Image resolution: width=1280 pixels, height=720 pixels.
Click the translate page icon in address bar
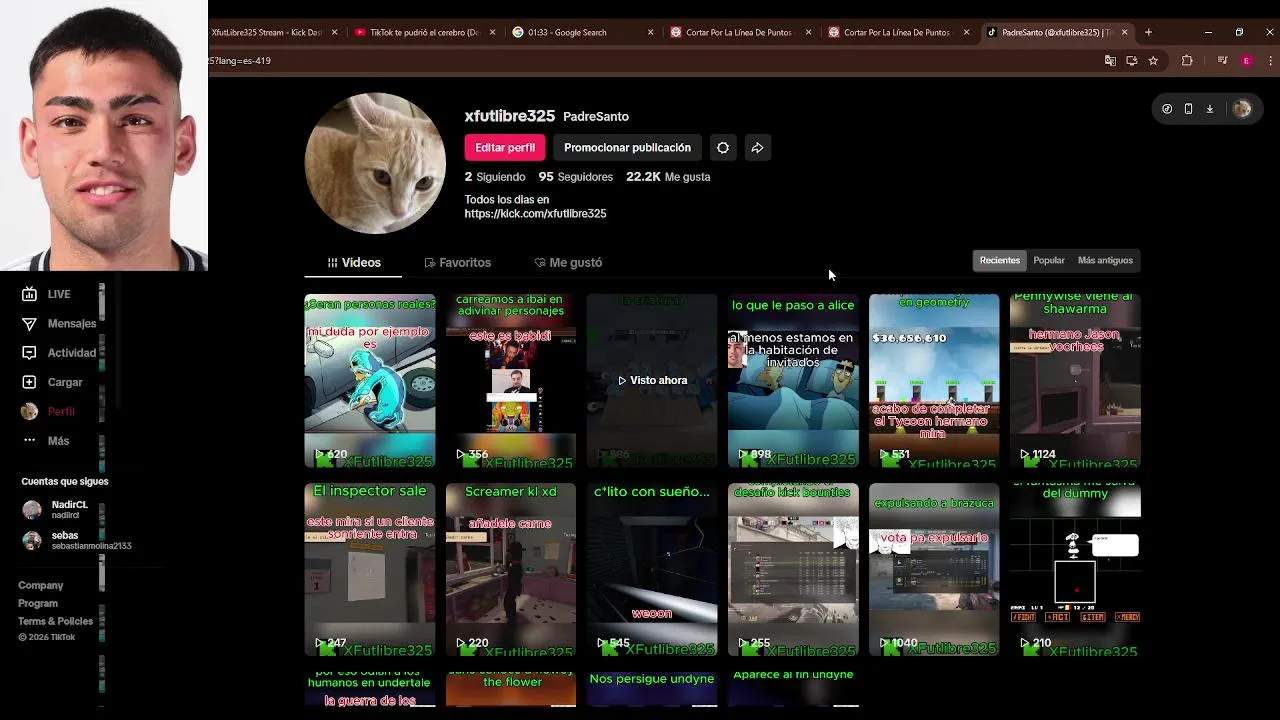pos(1110,61)
